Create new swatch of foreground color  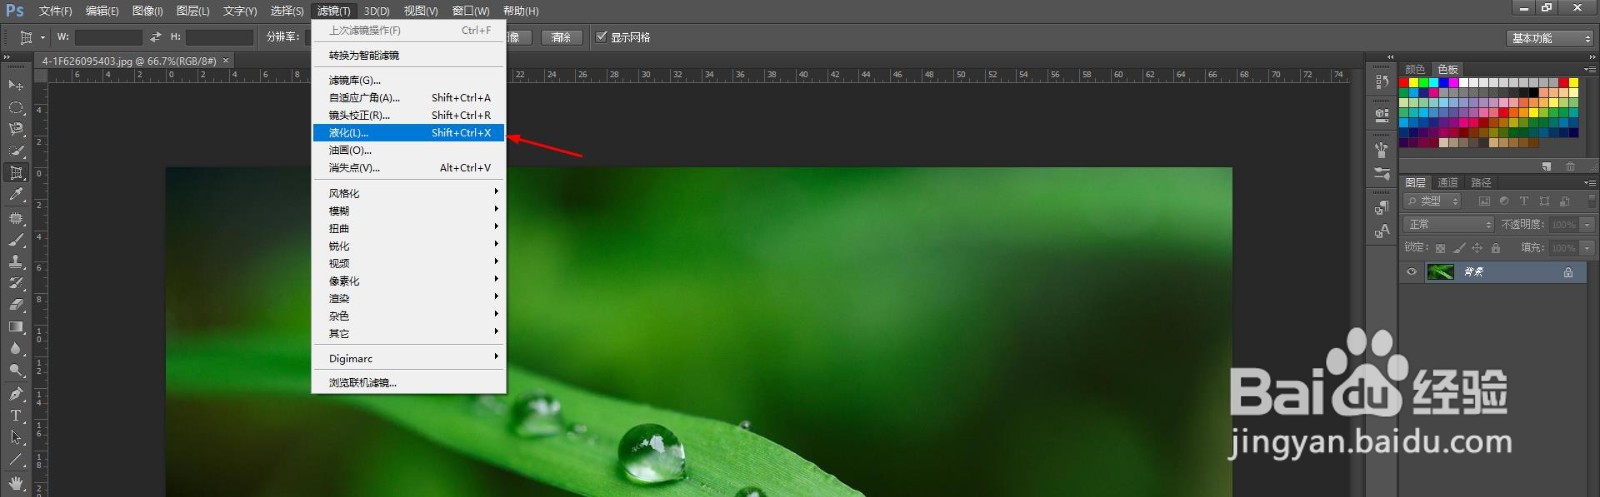[x=1546, y=166]
